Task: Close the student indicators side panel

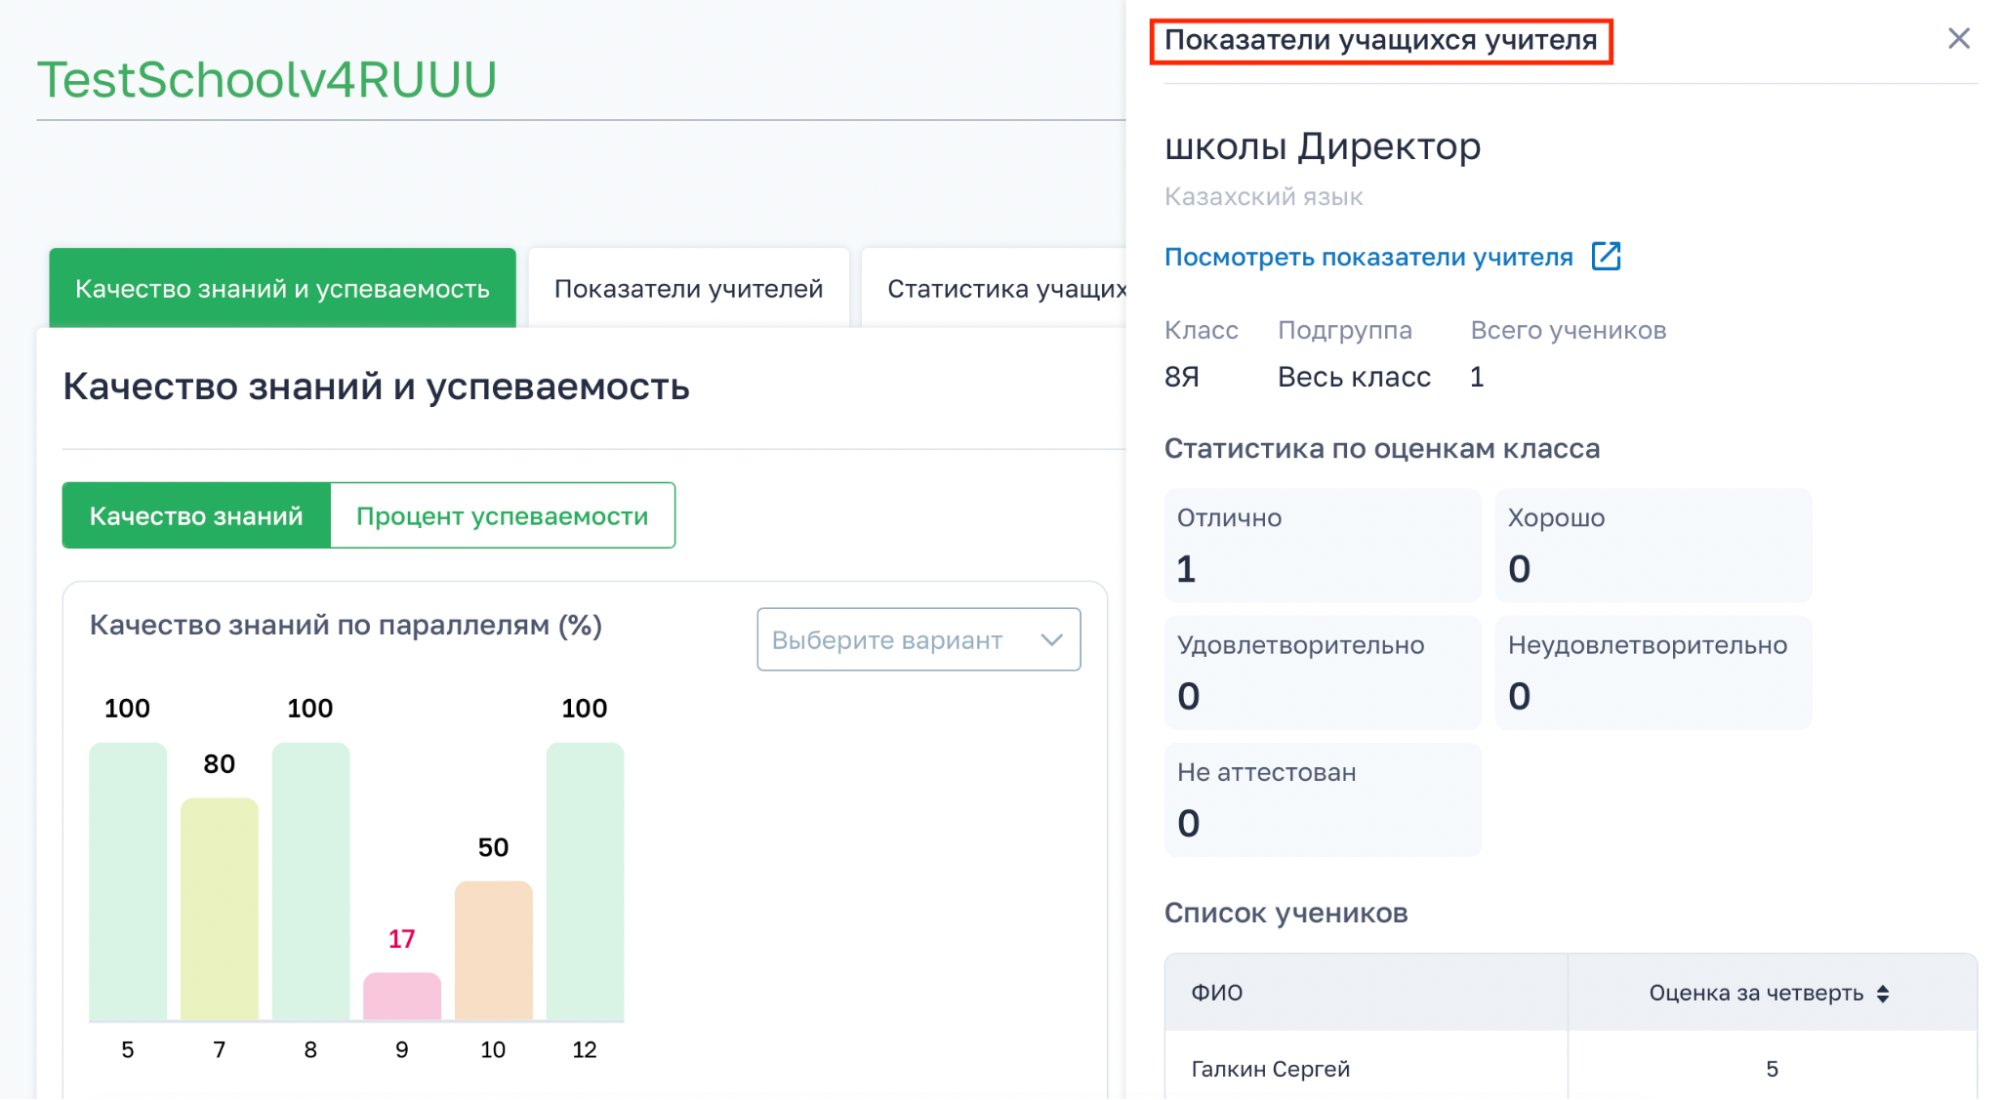Action: [1958, 39]
